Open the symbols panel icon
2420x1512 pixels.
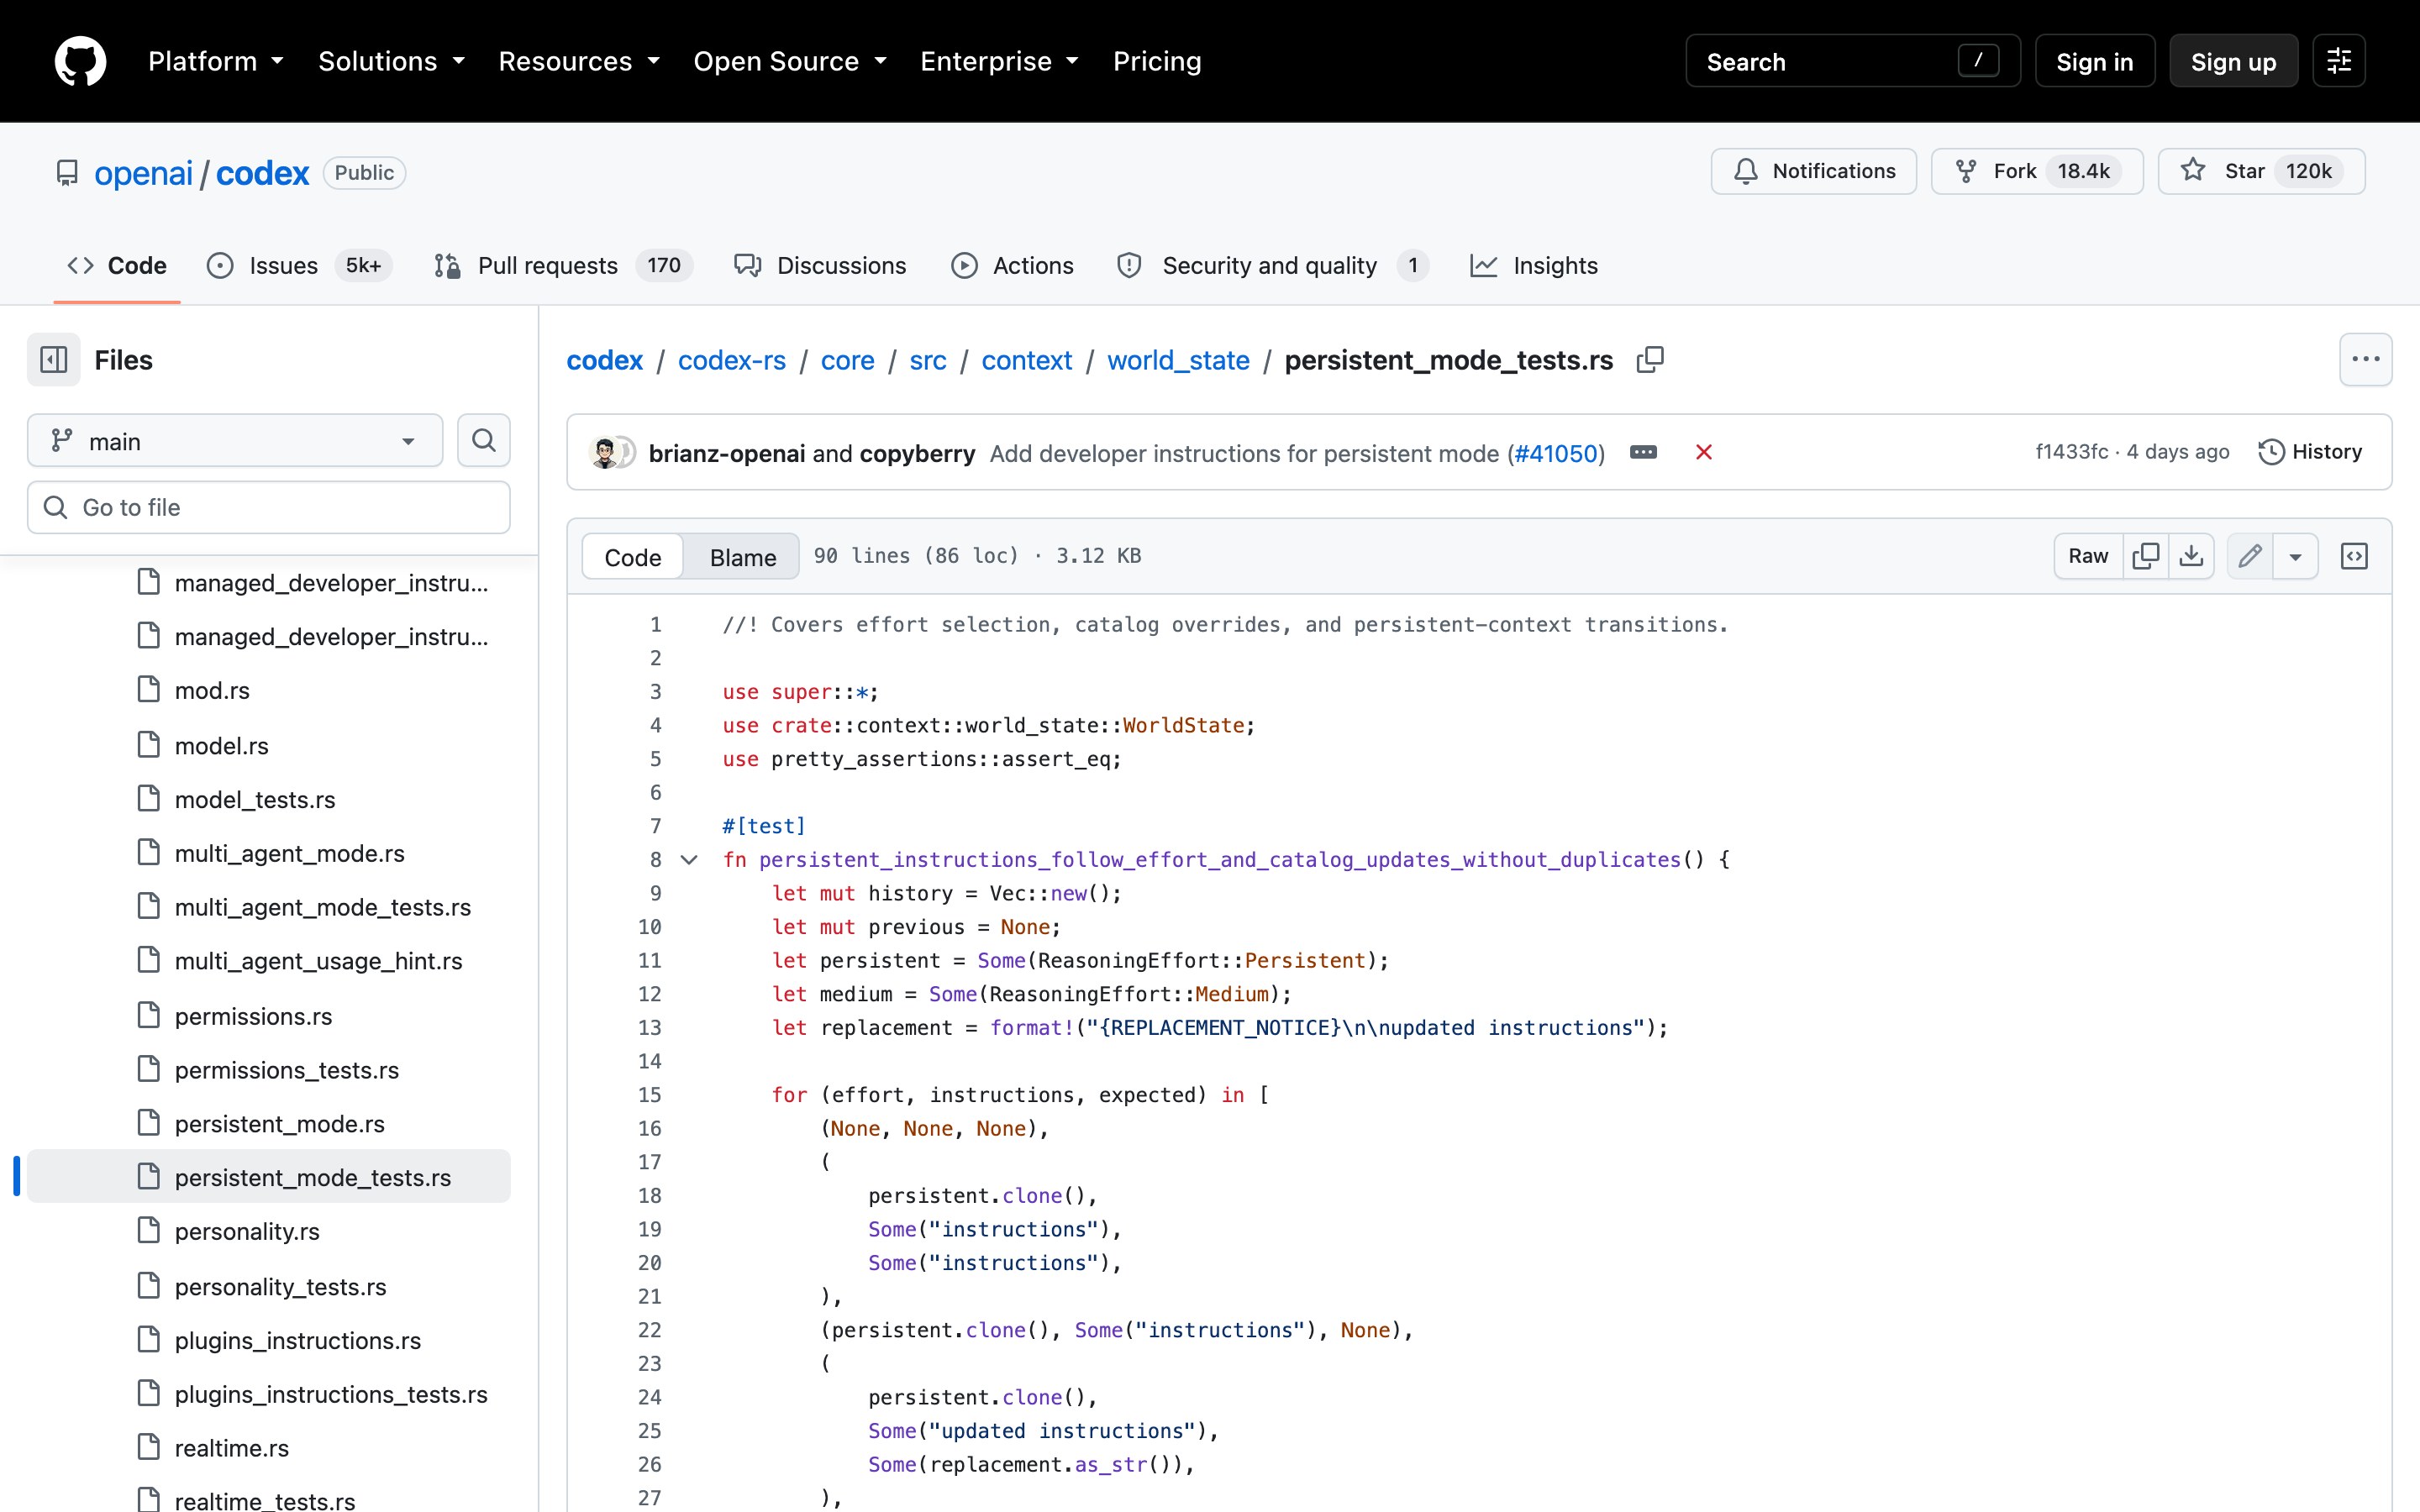(x=2354, y=556)
